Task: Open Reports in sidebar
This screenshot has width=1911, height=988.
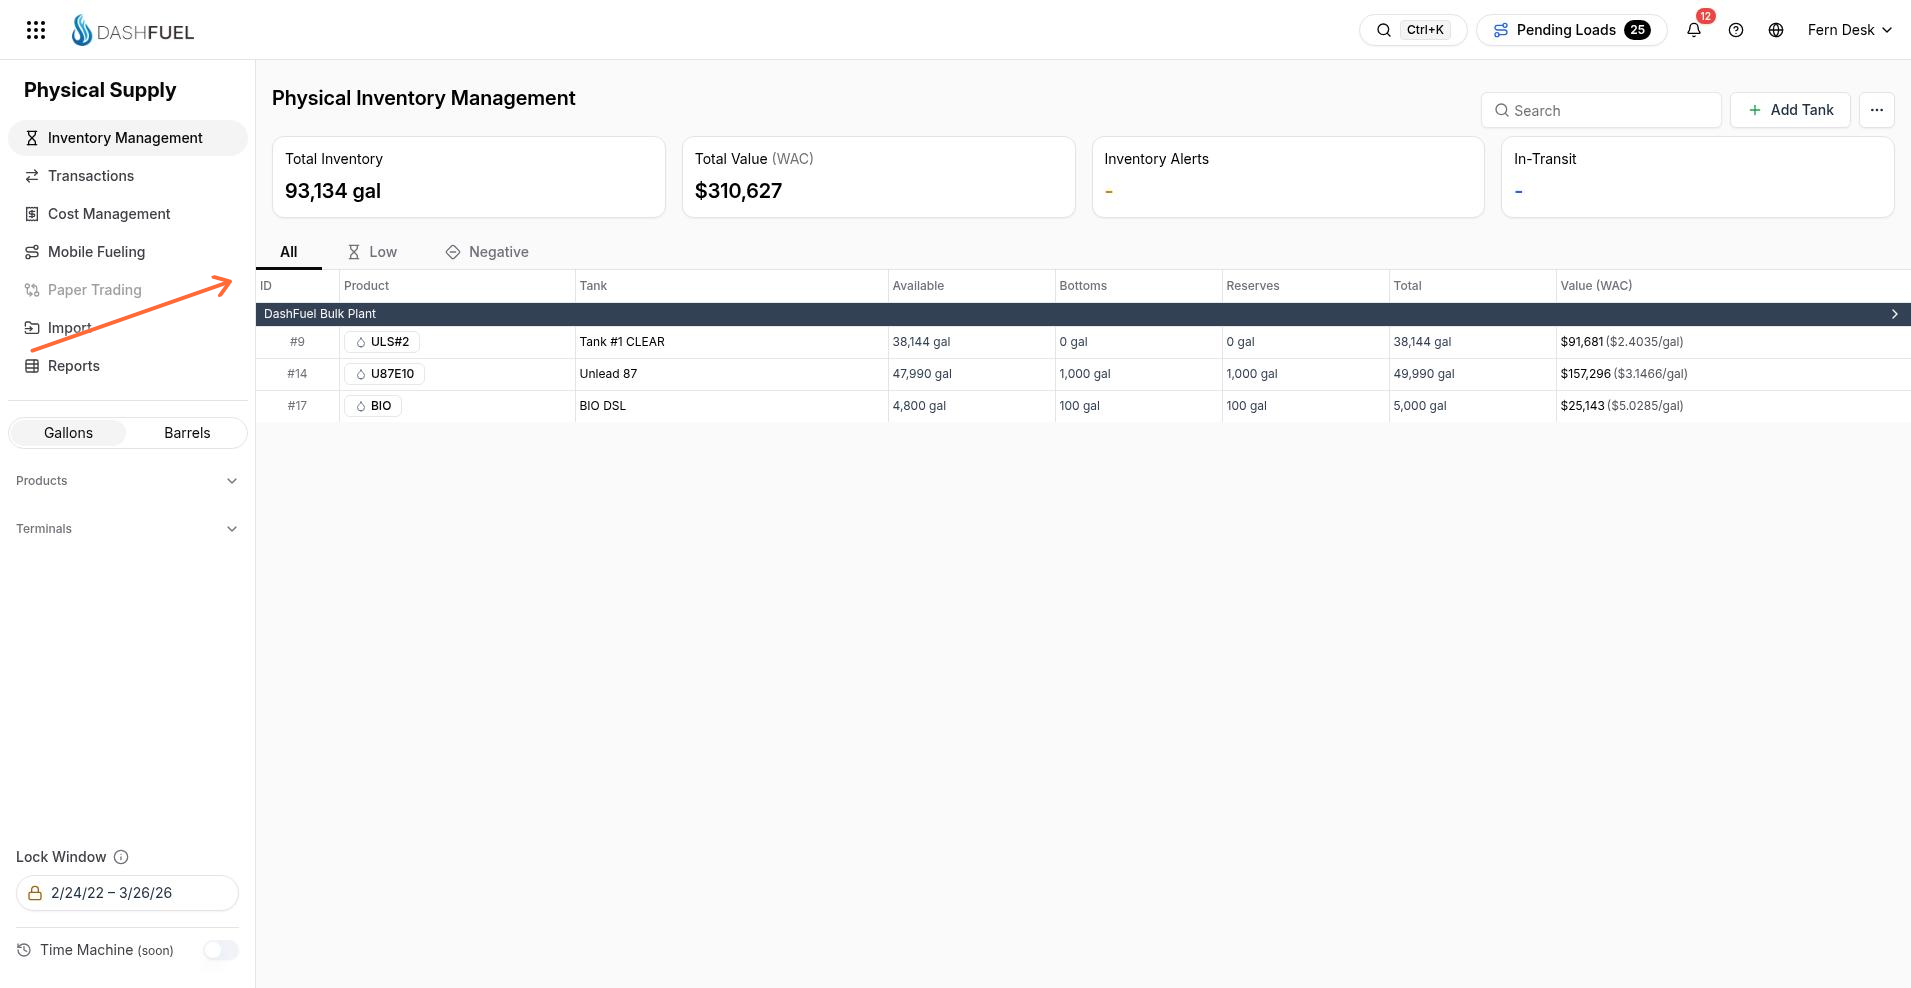Action: click(x=128, y=366)
